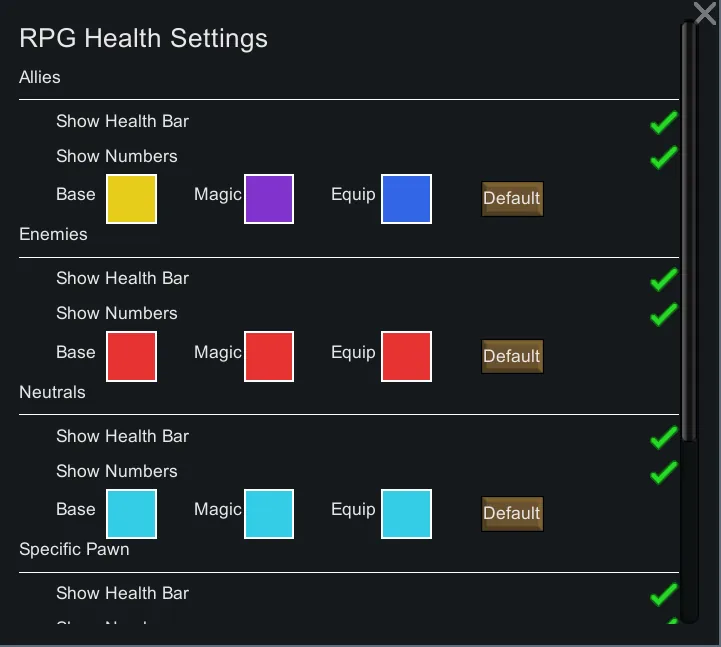Screen dimensions: 721x647
Task: Disable Show Health Bar for Enemies
Action: pyautogui.click(x=663, y=280)
